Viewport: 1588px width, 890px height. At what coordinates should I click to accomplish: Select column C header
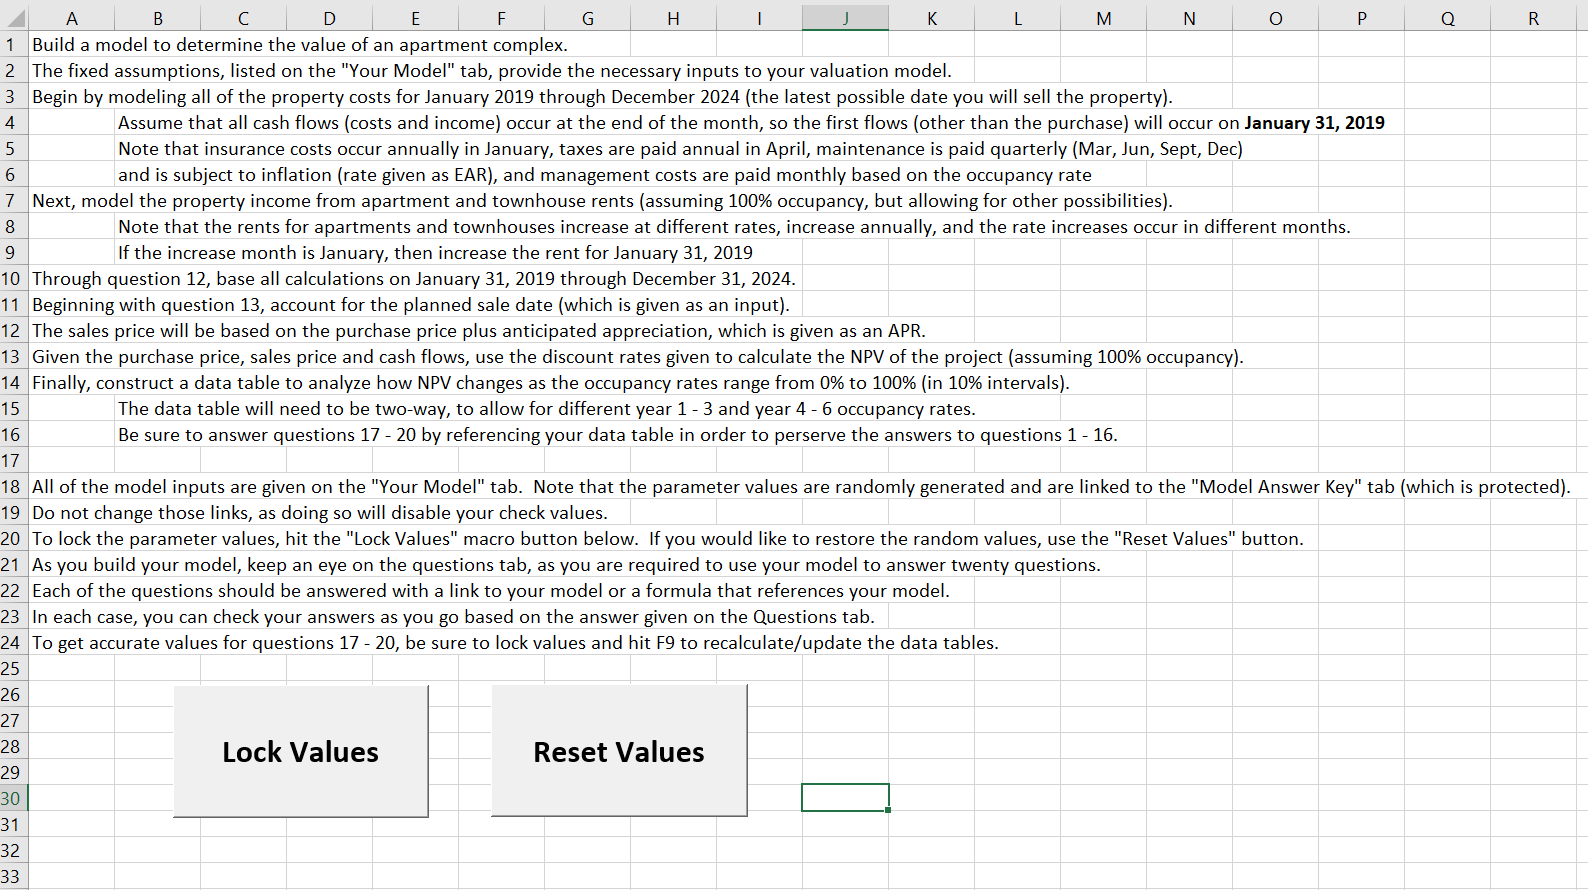(243, 18)
